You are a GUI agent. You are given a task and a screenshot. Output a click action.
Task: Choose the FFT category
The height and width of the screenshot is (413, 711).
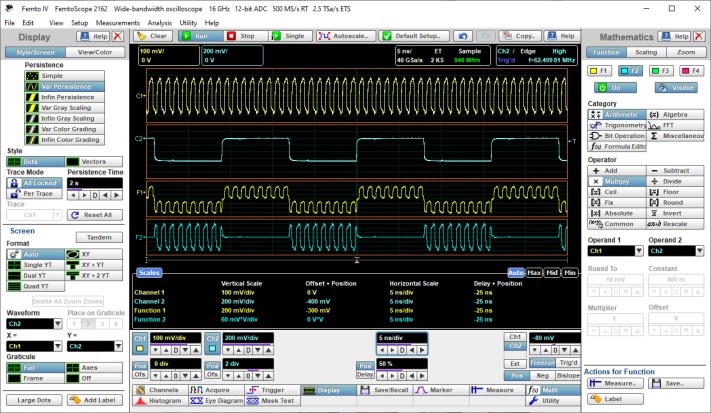676,125
